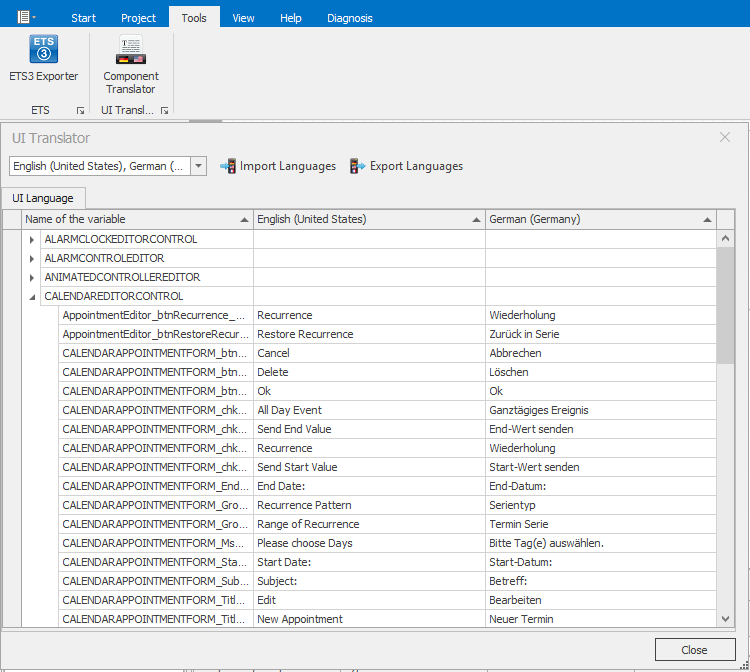Click the German cell 'Betreff:'
The width and height of the screenshot is (750, 672).
click(601, 581)
